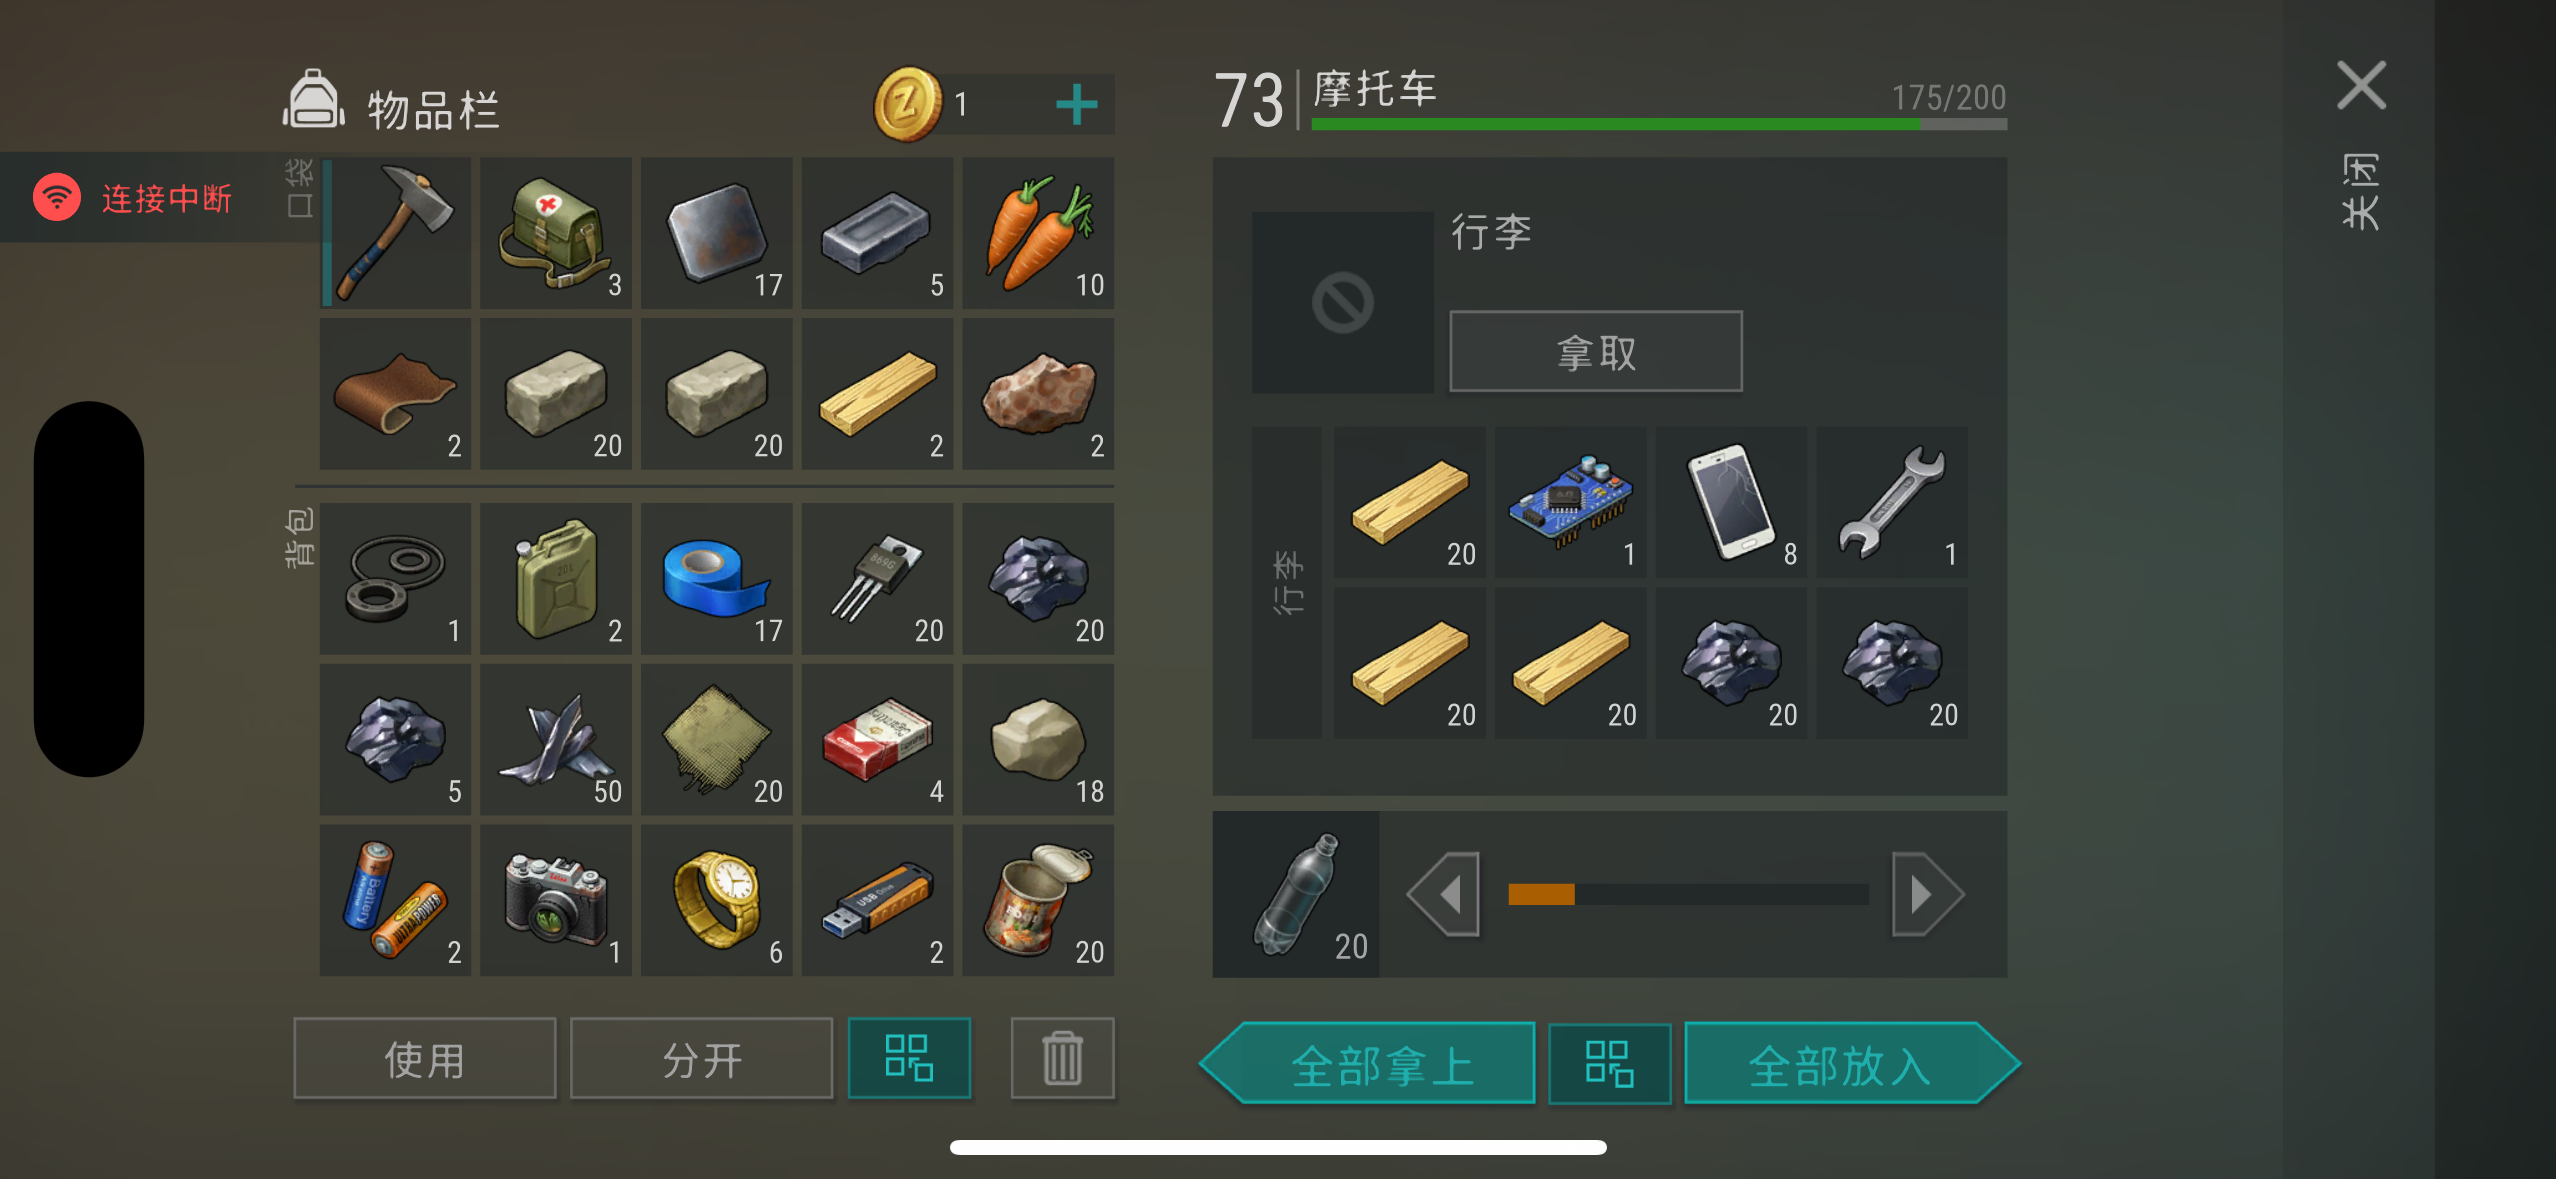This screenshot has height=1179, width=2556.
Task: Choose the camera item in backpack
Action: point(556,900)
